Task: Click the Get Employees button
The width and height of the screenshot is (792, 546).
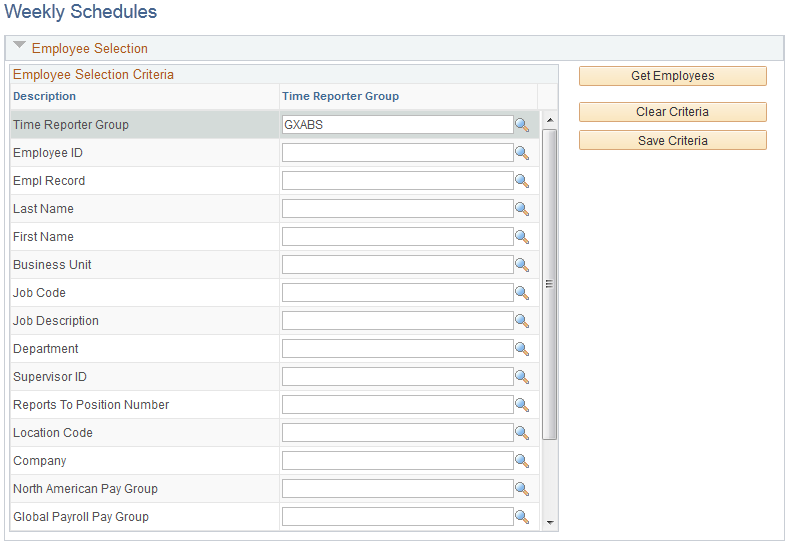Action: 673,76
